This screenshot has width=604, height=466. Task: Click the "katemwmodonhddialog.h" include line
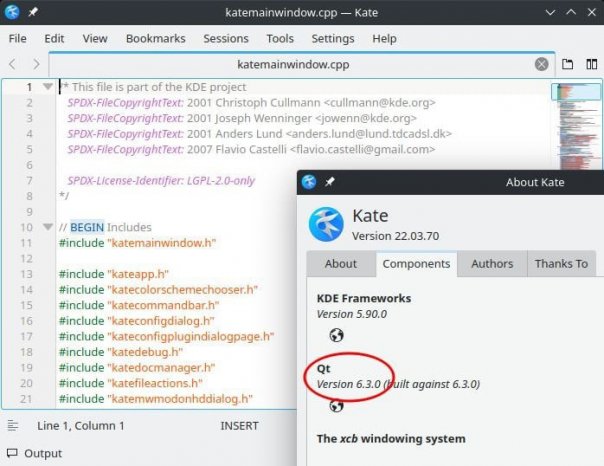tap(156, 399)
